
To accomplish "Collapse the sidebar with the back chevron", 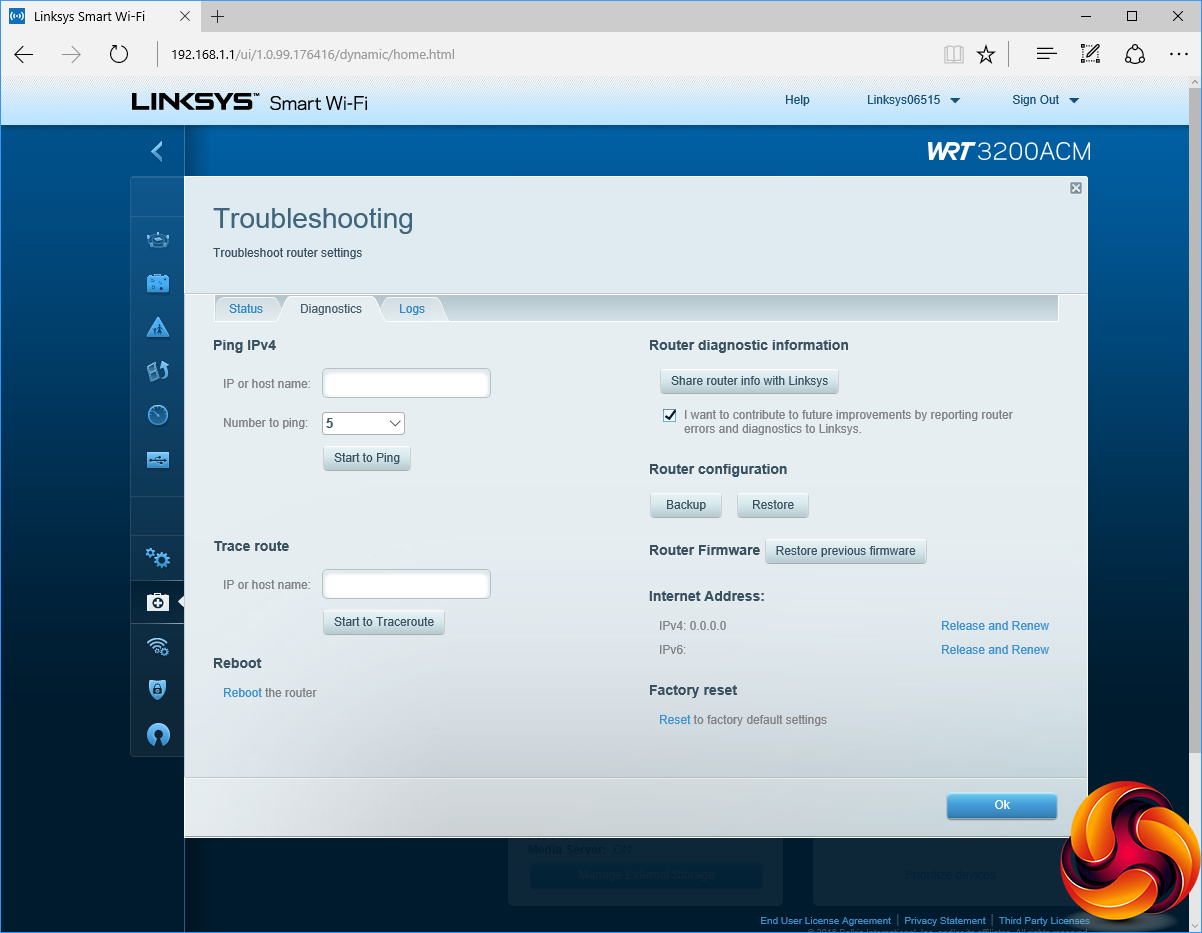I will (156, 151).
